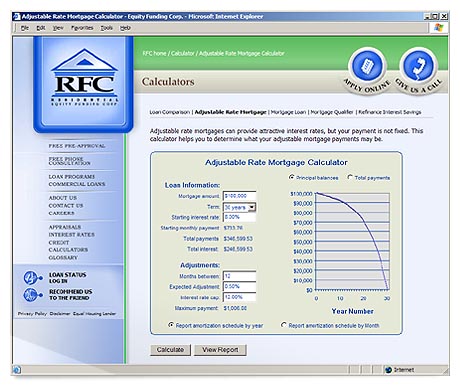Click the page icon at the status bar left
460x385 pixels.
coord(17,370)
